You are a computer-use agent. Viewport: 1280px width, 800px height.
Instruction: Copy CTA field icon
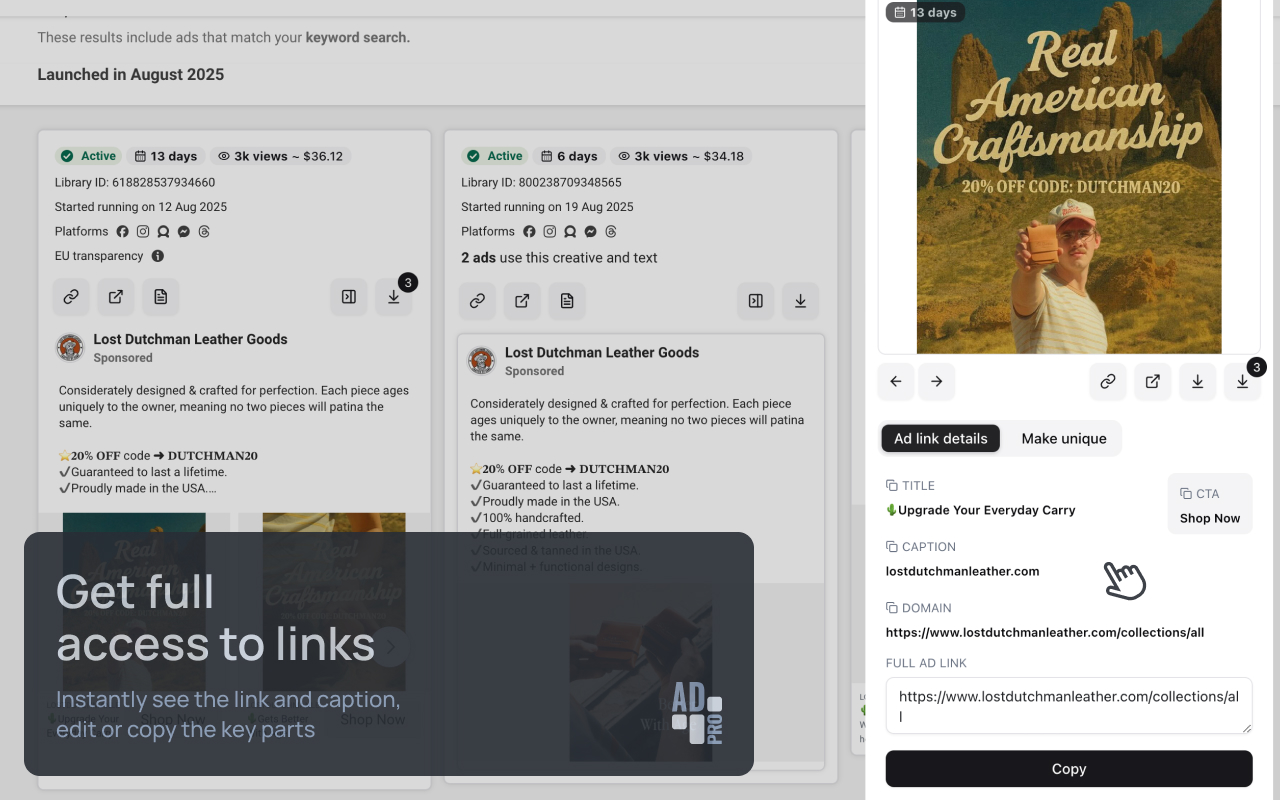1186,494
